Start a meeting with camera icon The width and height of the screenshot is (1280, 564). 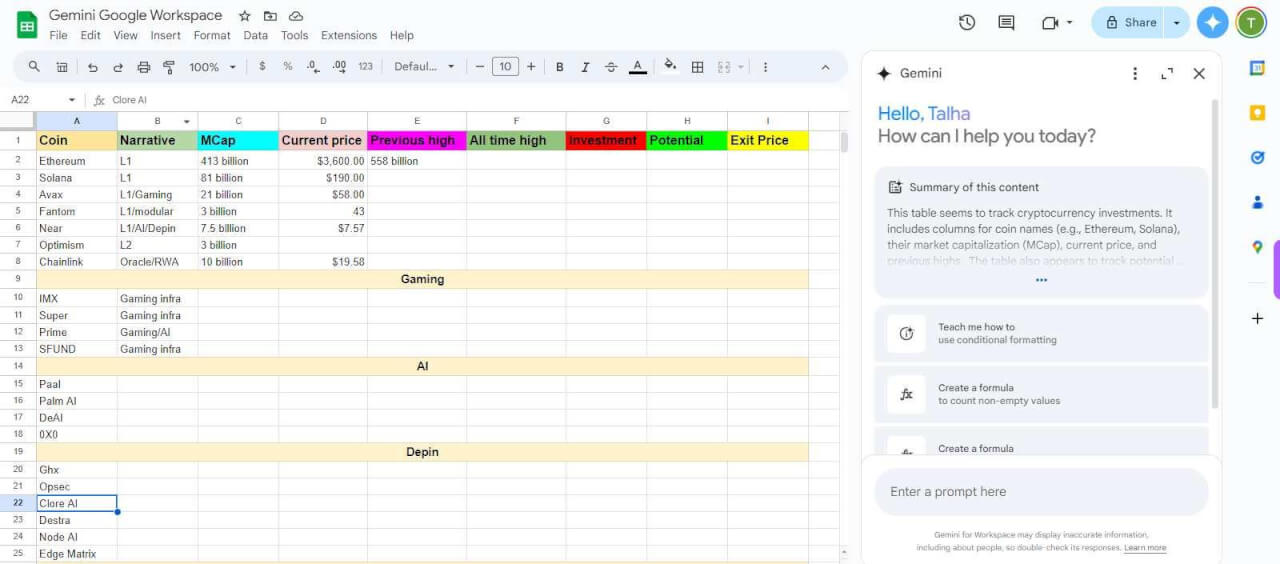[1050, 22]
